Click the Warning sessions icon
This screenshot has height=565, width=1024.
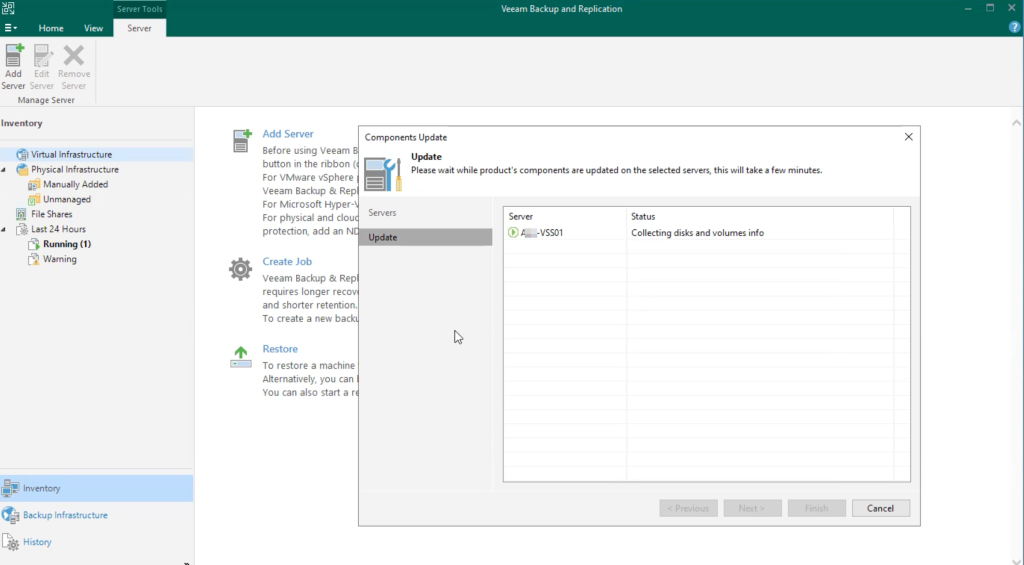coord(33,259)
